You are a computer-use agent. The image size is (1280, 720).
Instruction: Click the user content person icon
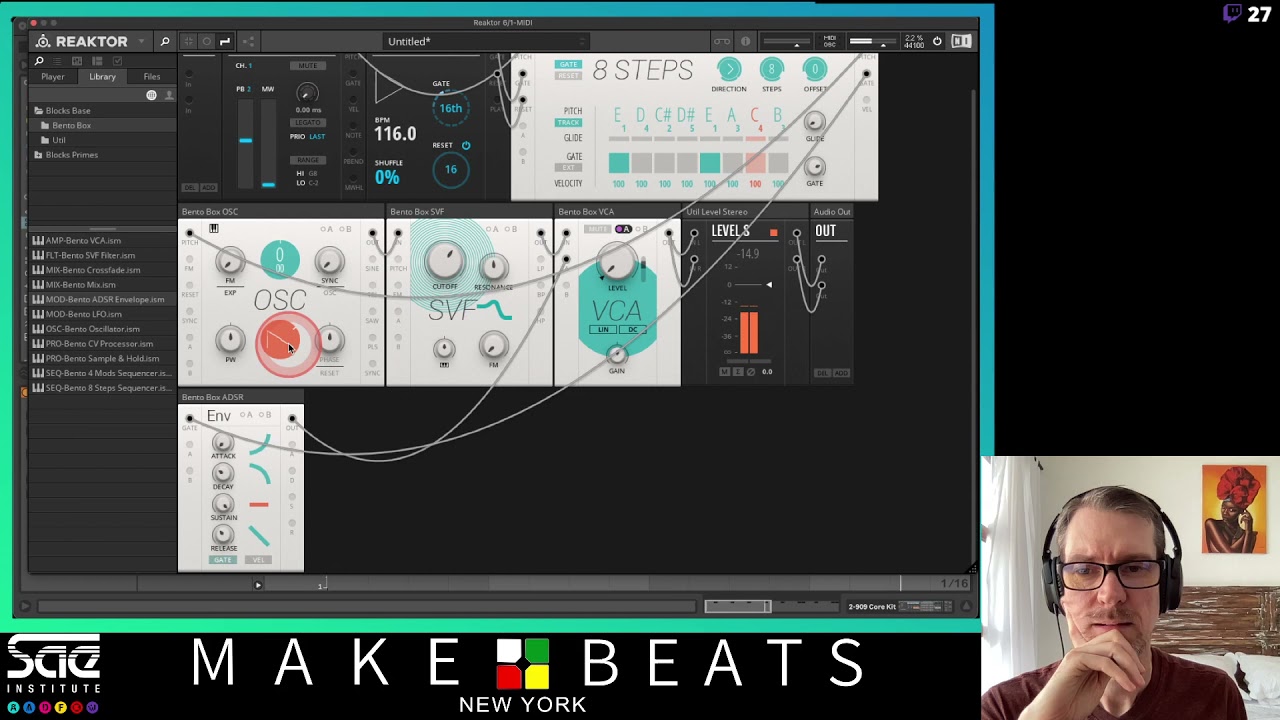pyautogui.click(x=168, y=95)
